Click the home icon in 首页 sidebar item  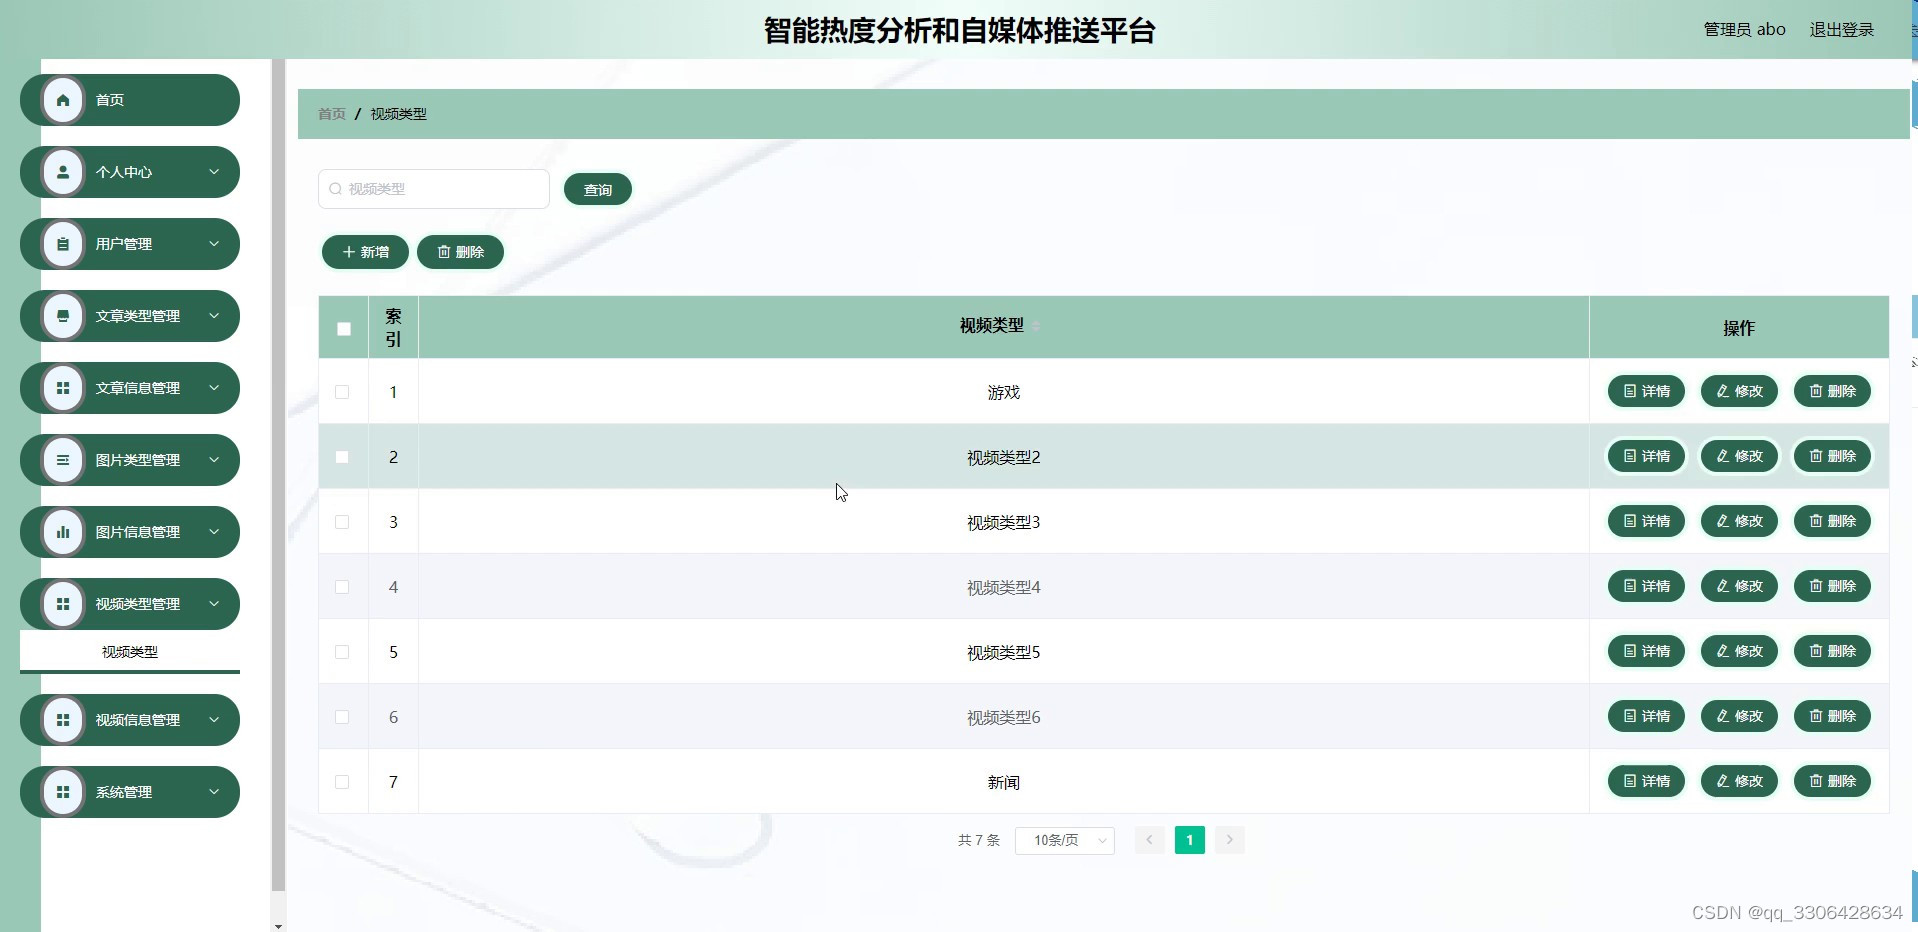coord(63,100)
